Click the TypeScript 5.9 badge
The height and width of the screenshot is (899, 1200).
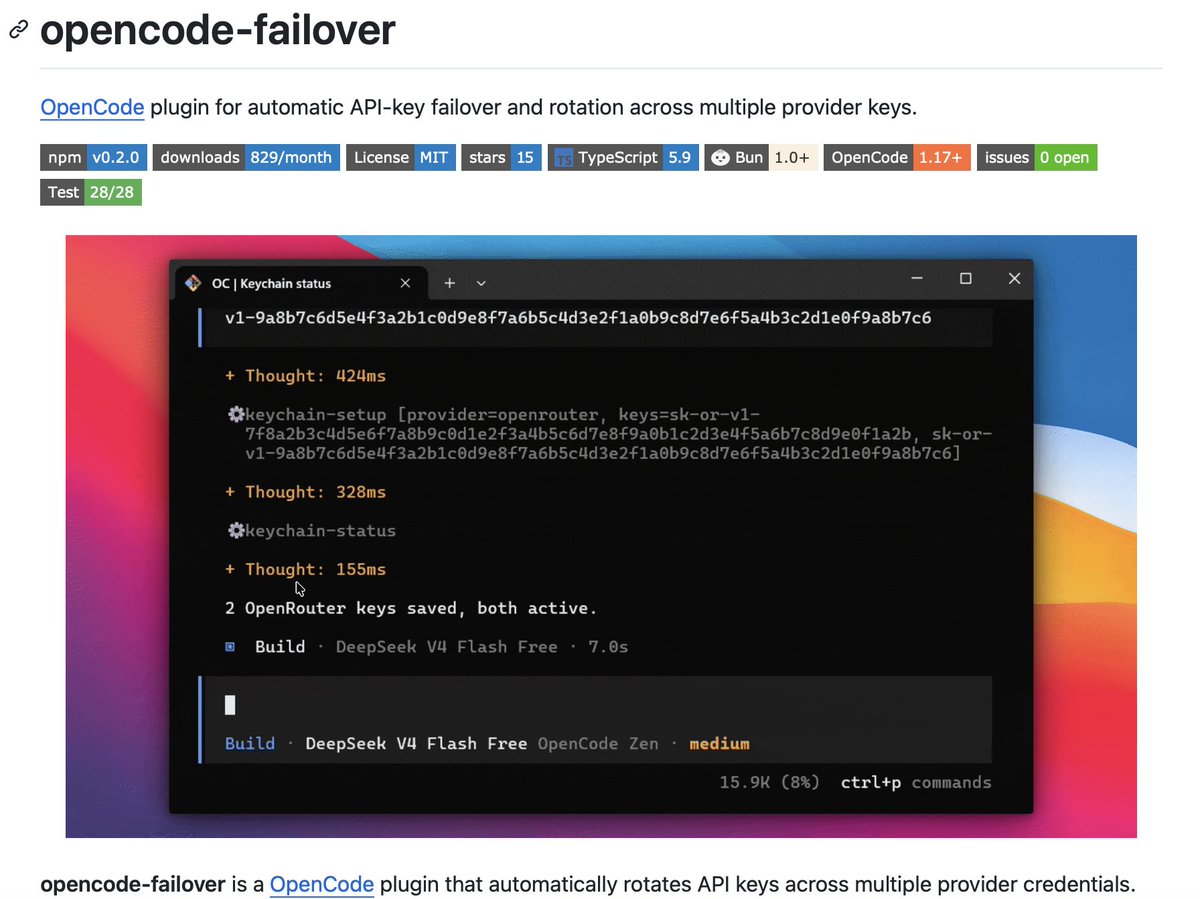coord(624,157)
